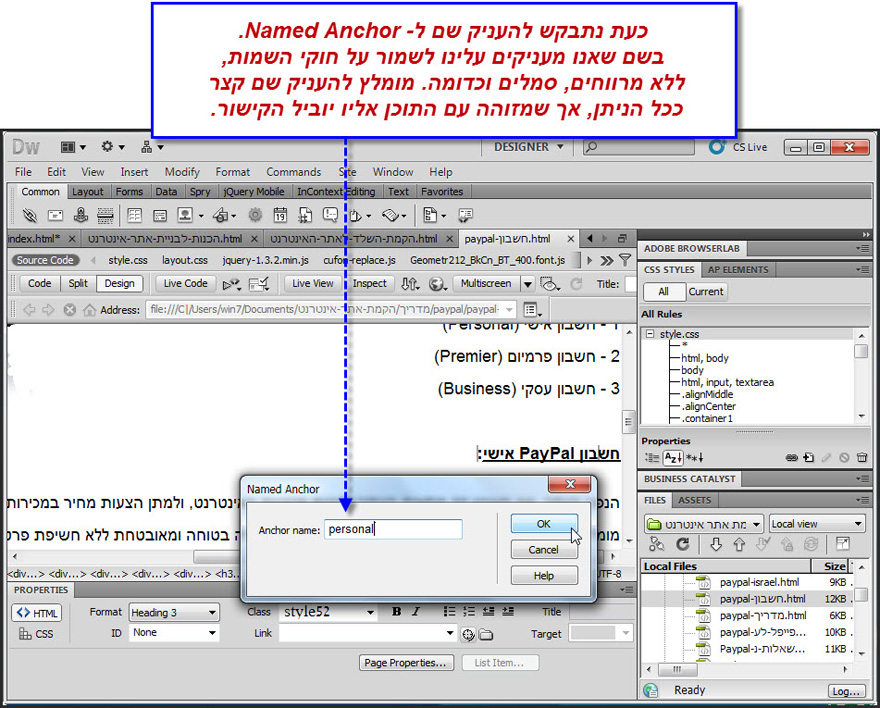Image resolution: width=880 pixels, height=708 pixels.
Task: Toggle the Design view button
Action: point(120,284)
